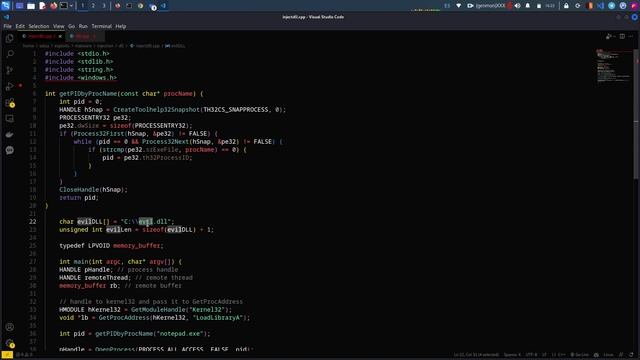
Task: Switch to workspace 2 in panel
Action: [93, 6]
